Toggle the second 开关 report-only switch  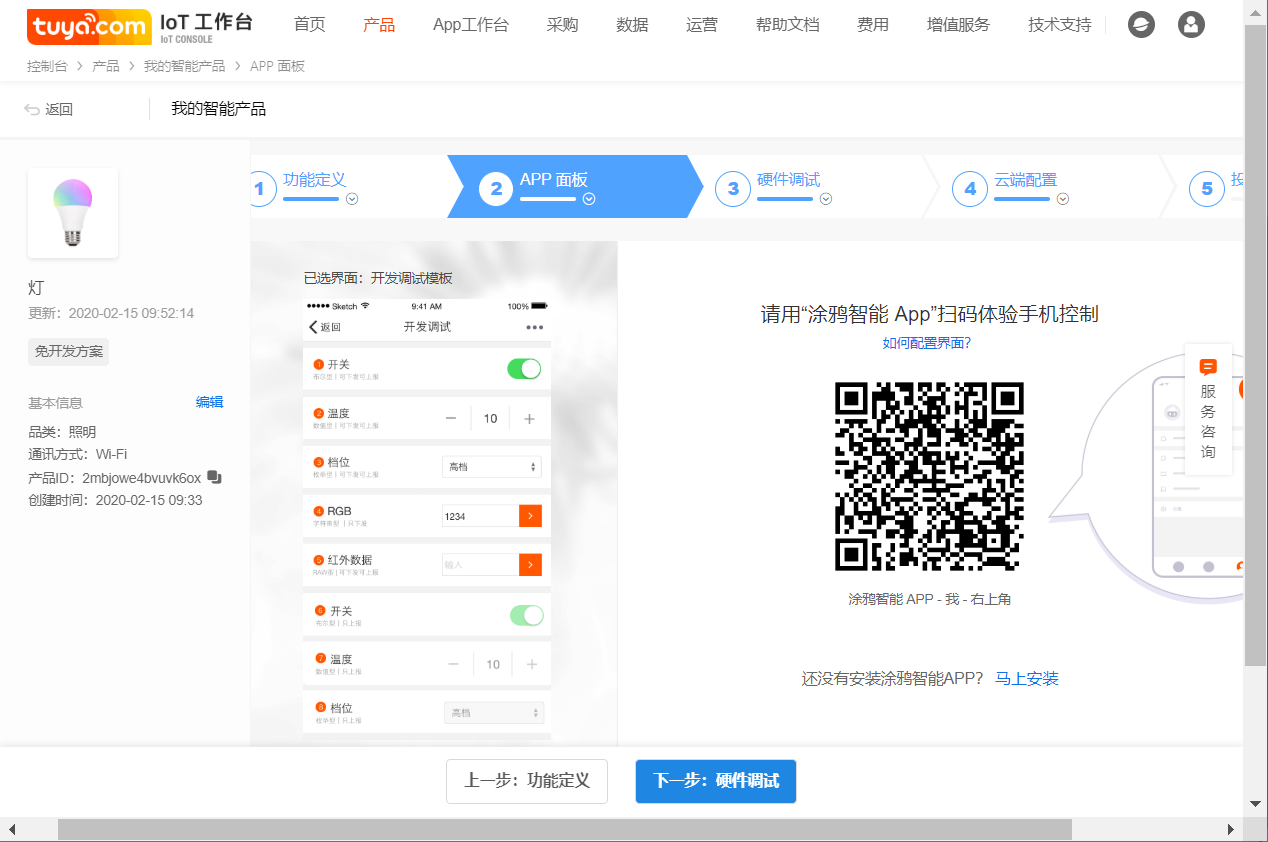526,615
